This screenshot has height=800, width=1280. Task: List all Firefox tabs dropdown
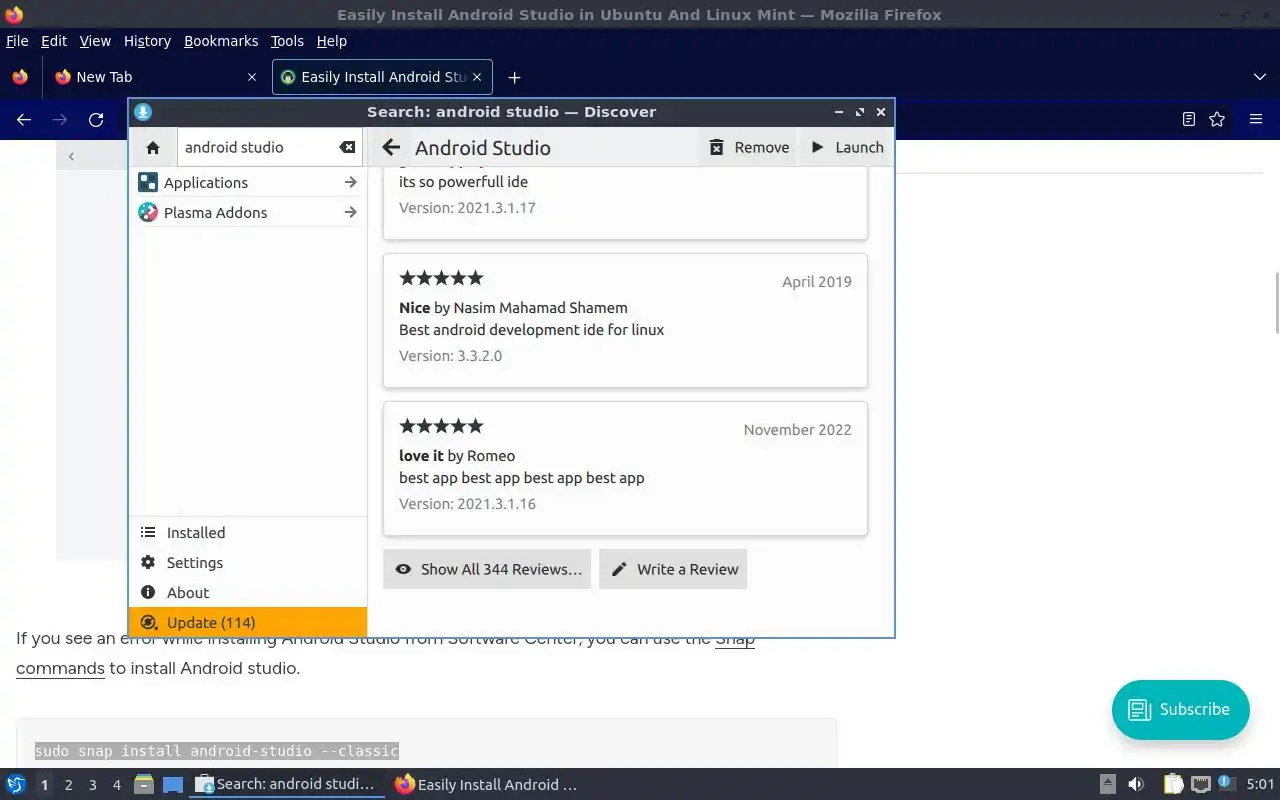pos(1259,77)
